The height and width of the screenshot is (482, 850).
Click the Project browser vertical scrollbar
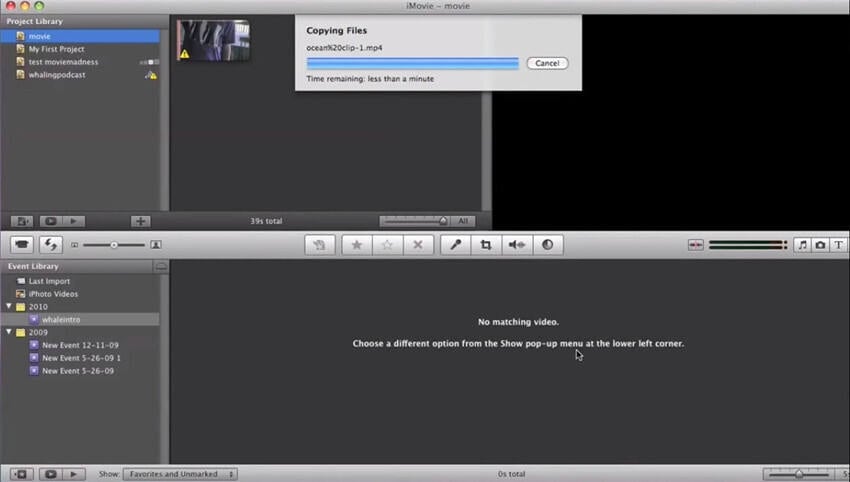486,151
